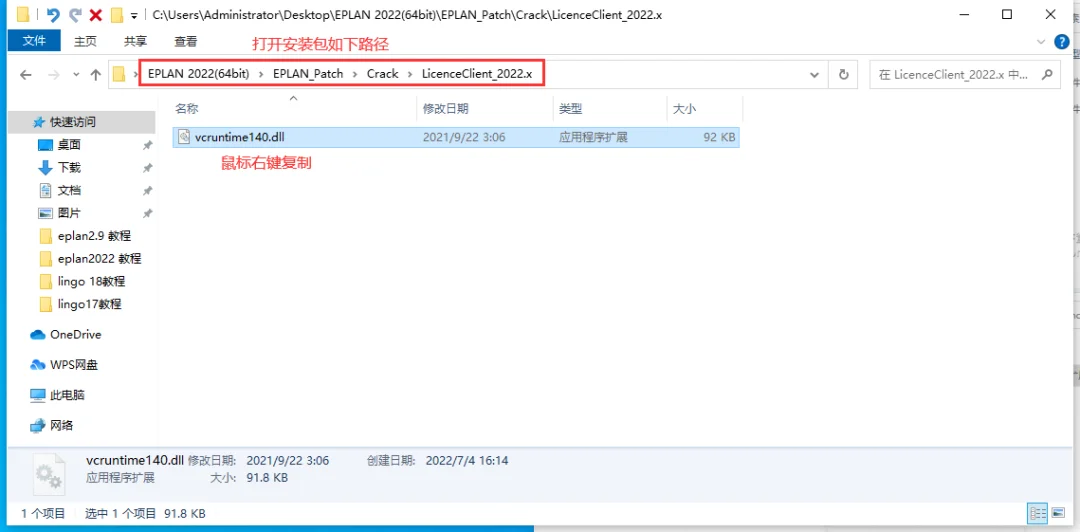Click the folder icon at address bar start
This screenshot has width=1080, height=532.
coord(119,74)
